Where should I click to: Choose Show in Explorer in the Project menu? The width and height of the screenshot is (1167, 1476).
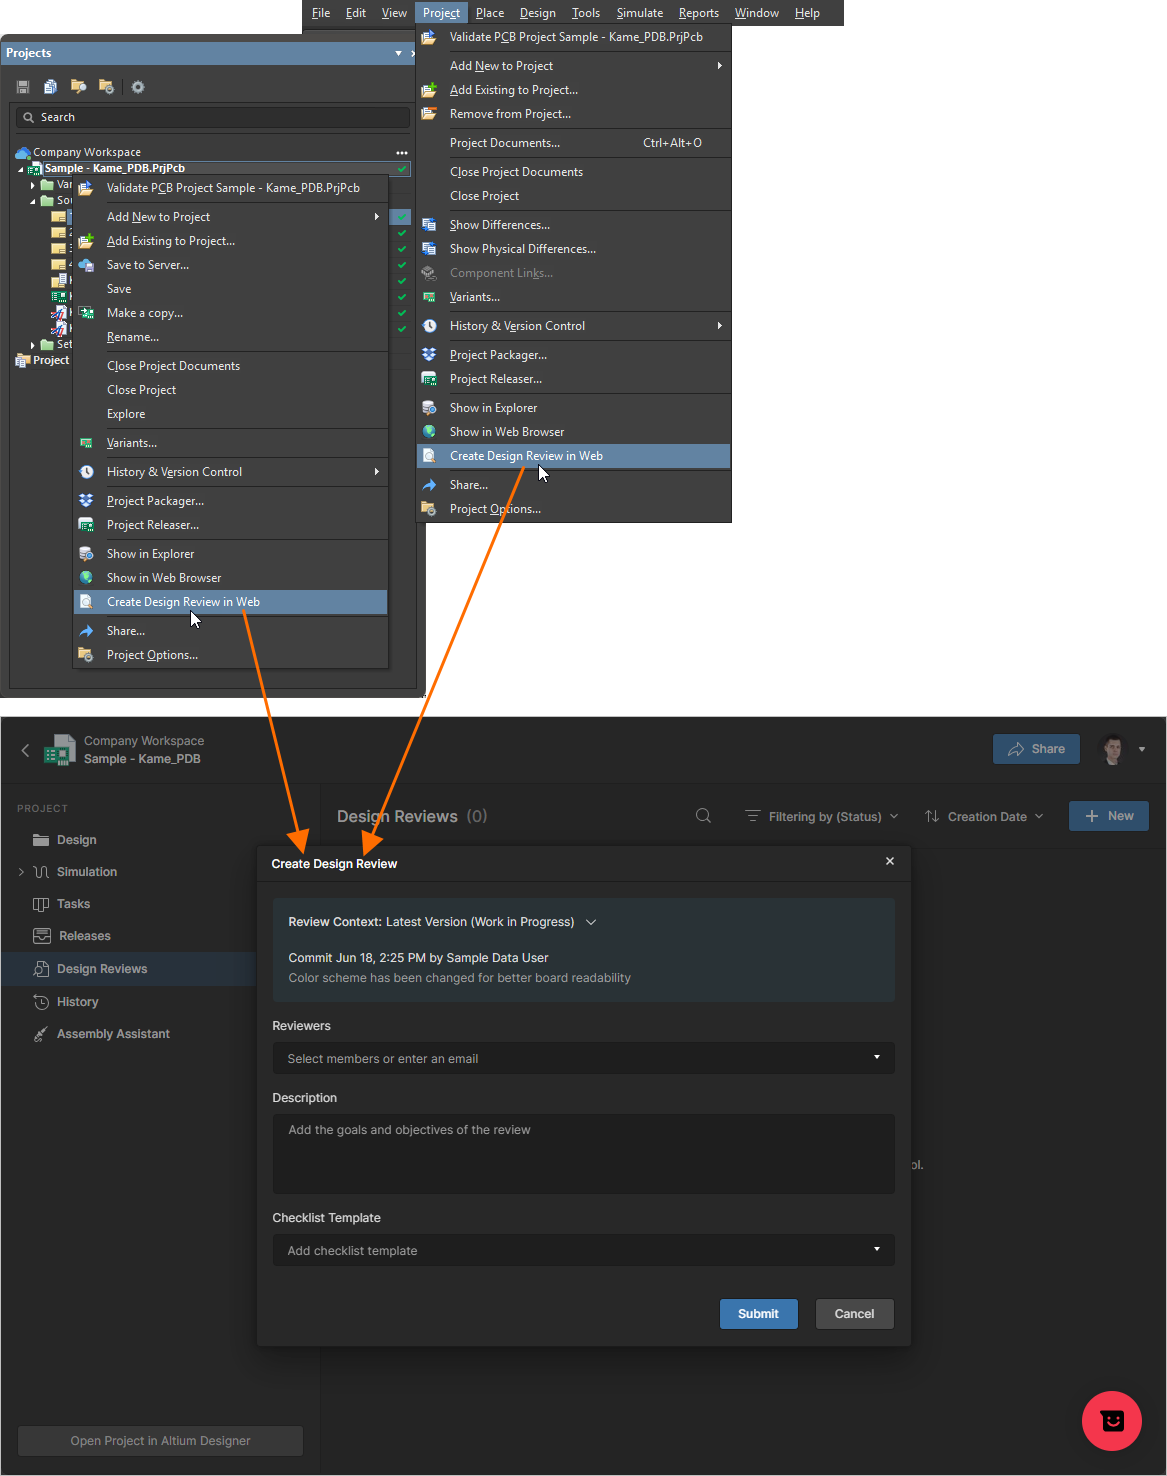574,408
